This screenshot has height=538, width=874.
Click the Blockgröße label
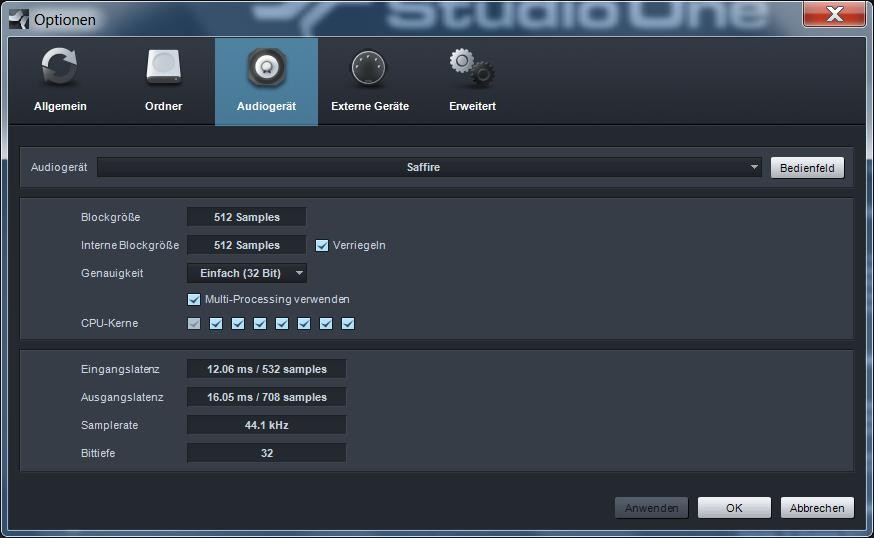pos(110,217)
